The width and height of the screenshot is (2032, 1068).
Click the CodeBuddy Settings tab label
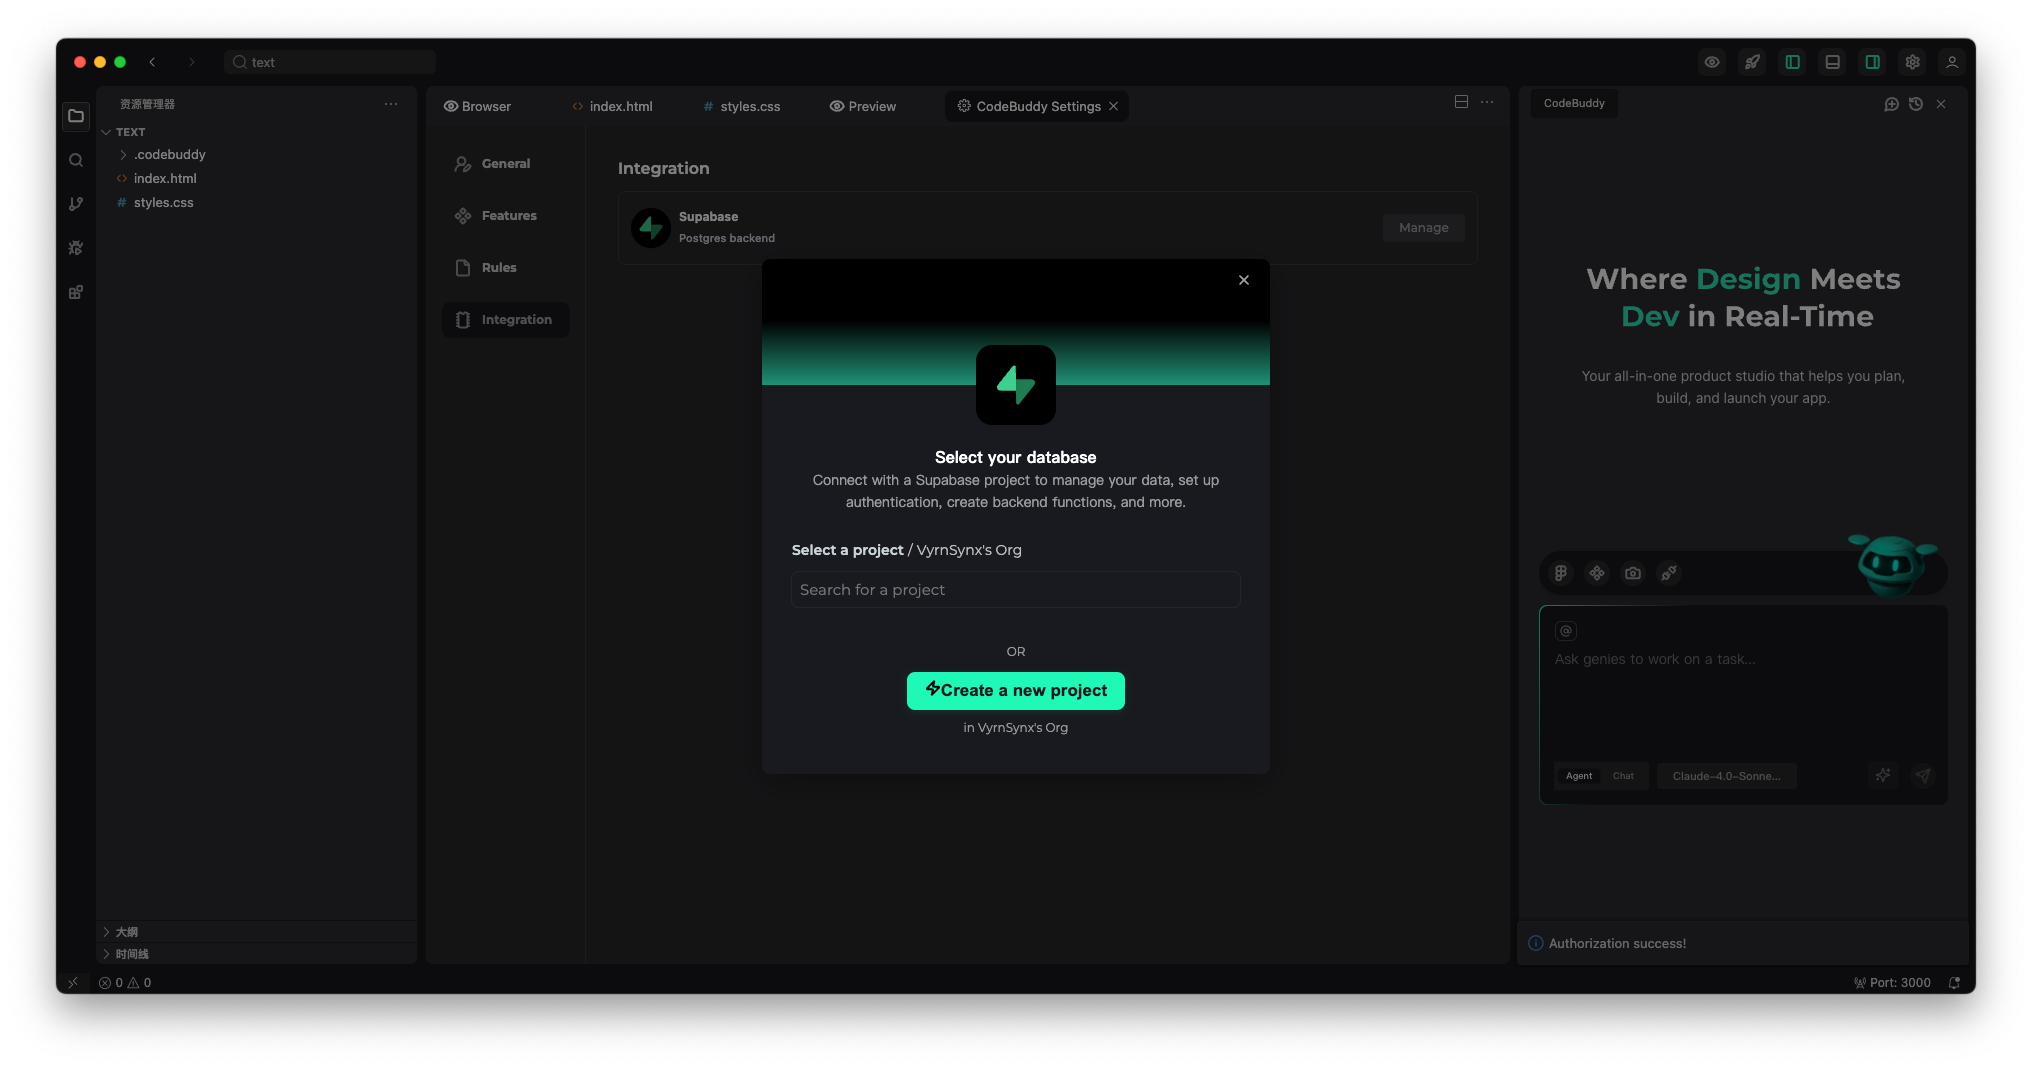pos(1038,106)
